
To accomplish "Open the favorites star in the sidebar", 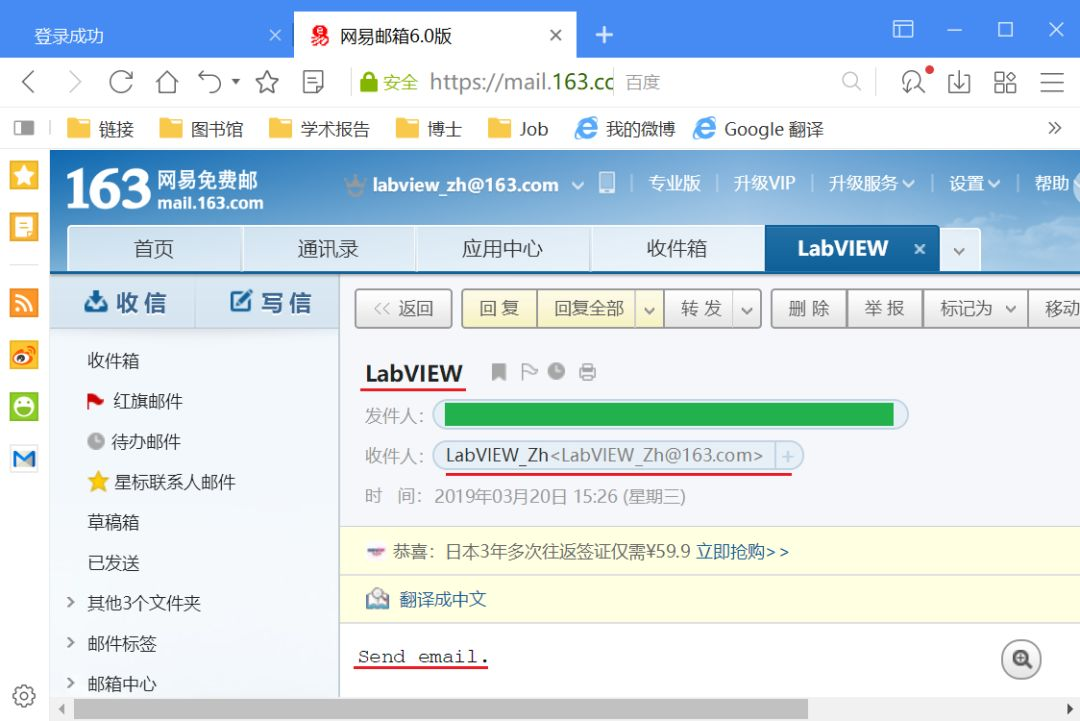I will click(x=24, y=175).
